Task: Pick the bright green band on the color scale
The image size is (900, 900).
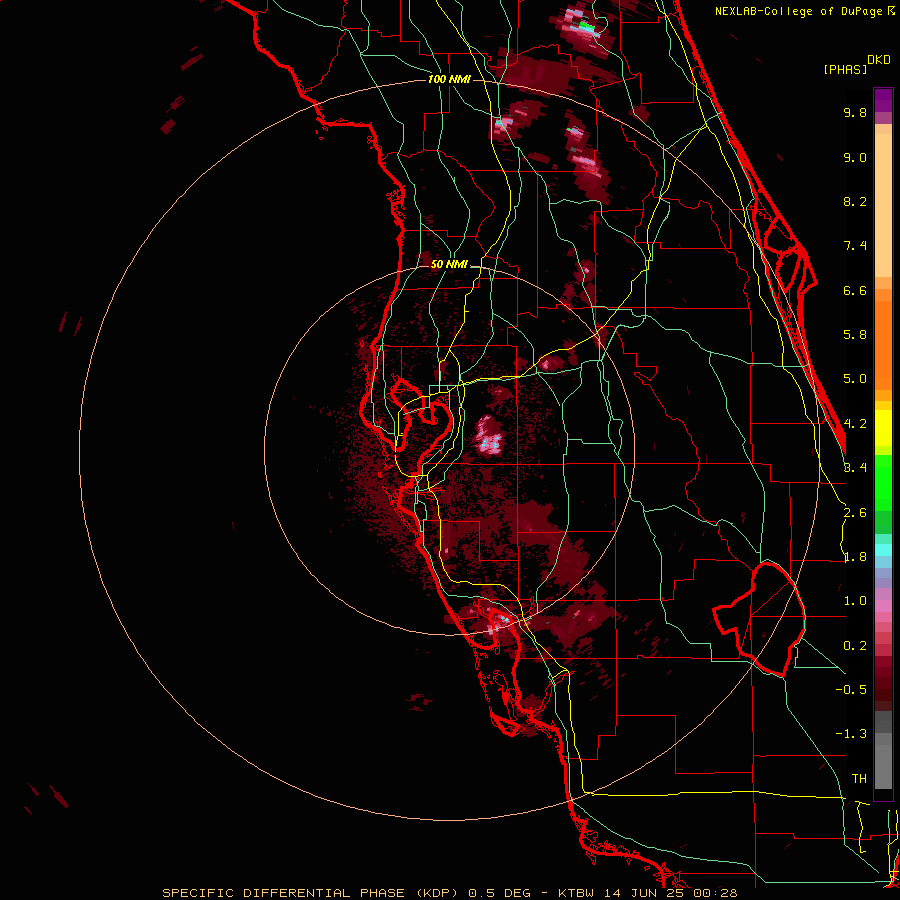Action: coord(883,482)
